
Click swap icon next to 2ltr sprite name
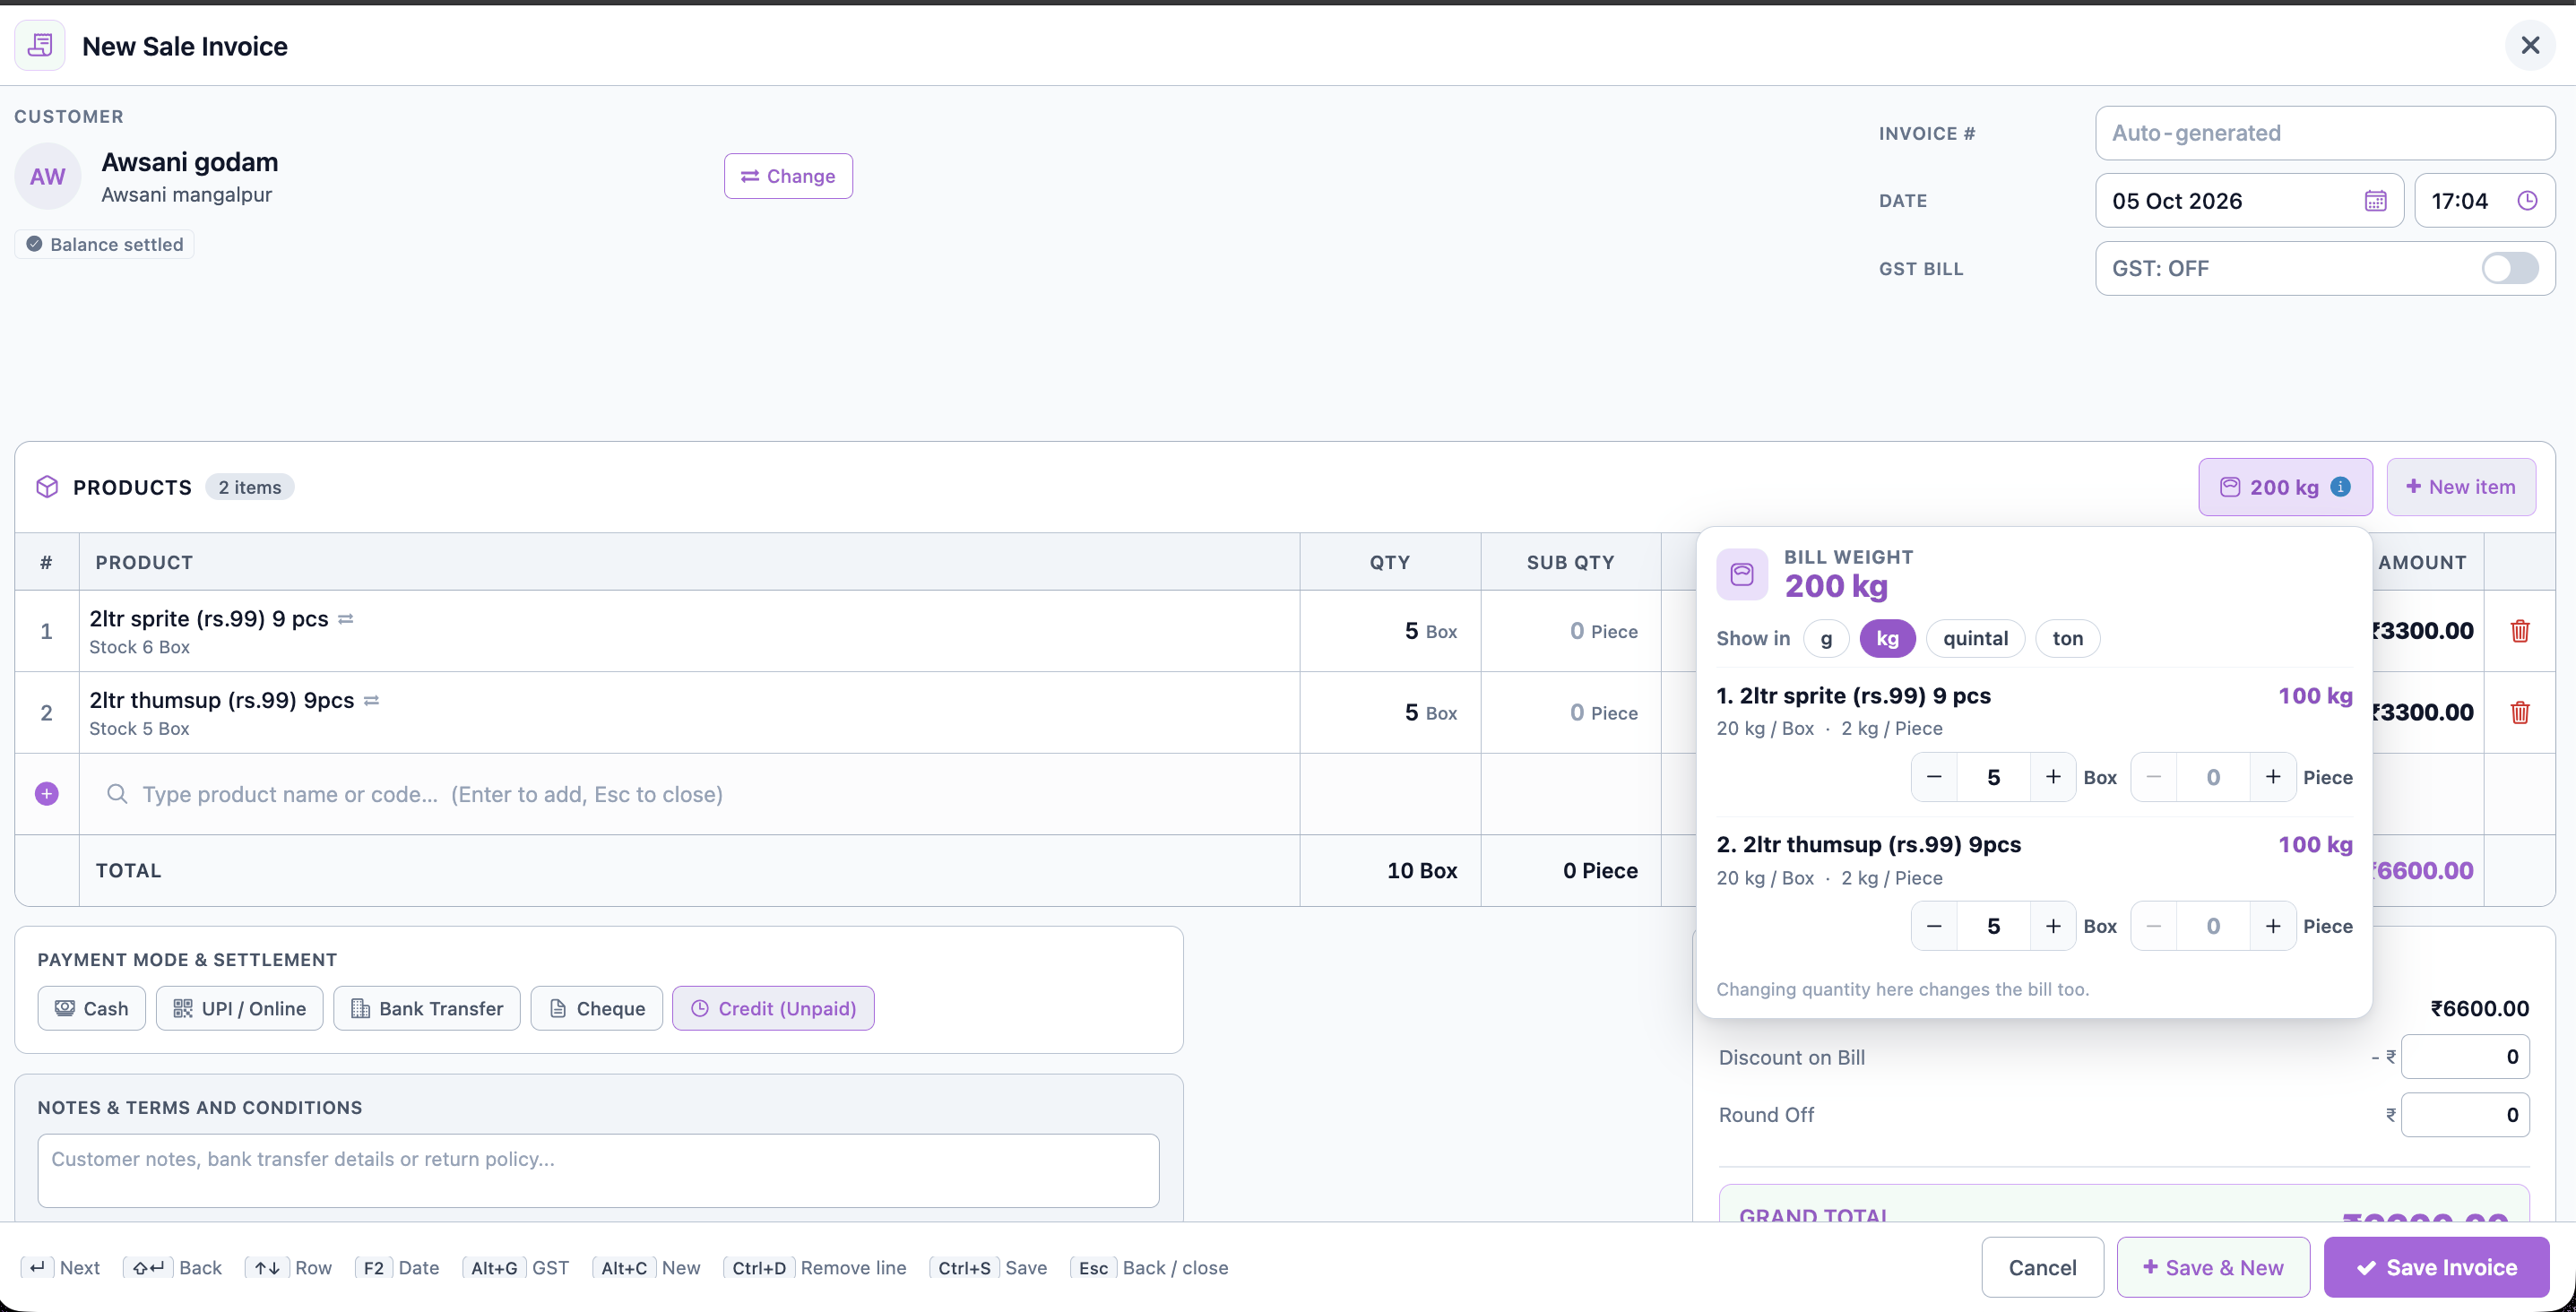[346, 619]
